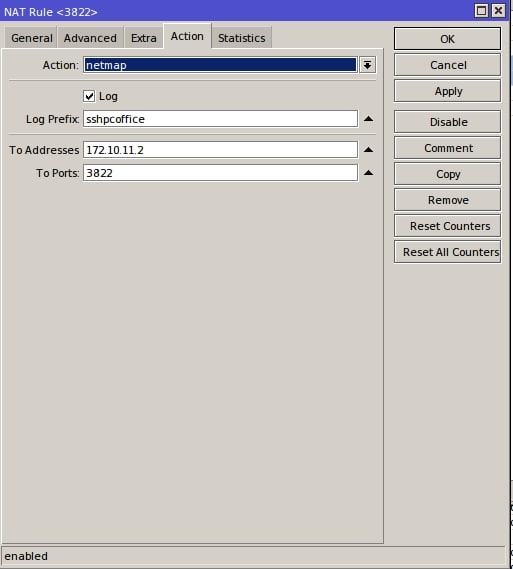Screen dimensions: 513x569
Task: Remove the NAT rule
Action: pos(447,200)
